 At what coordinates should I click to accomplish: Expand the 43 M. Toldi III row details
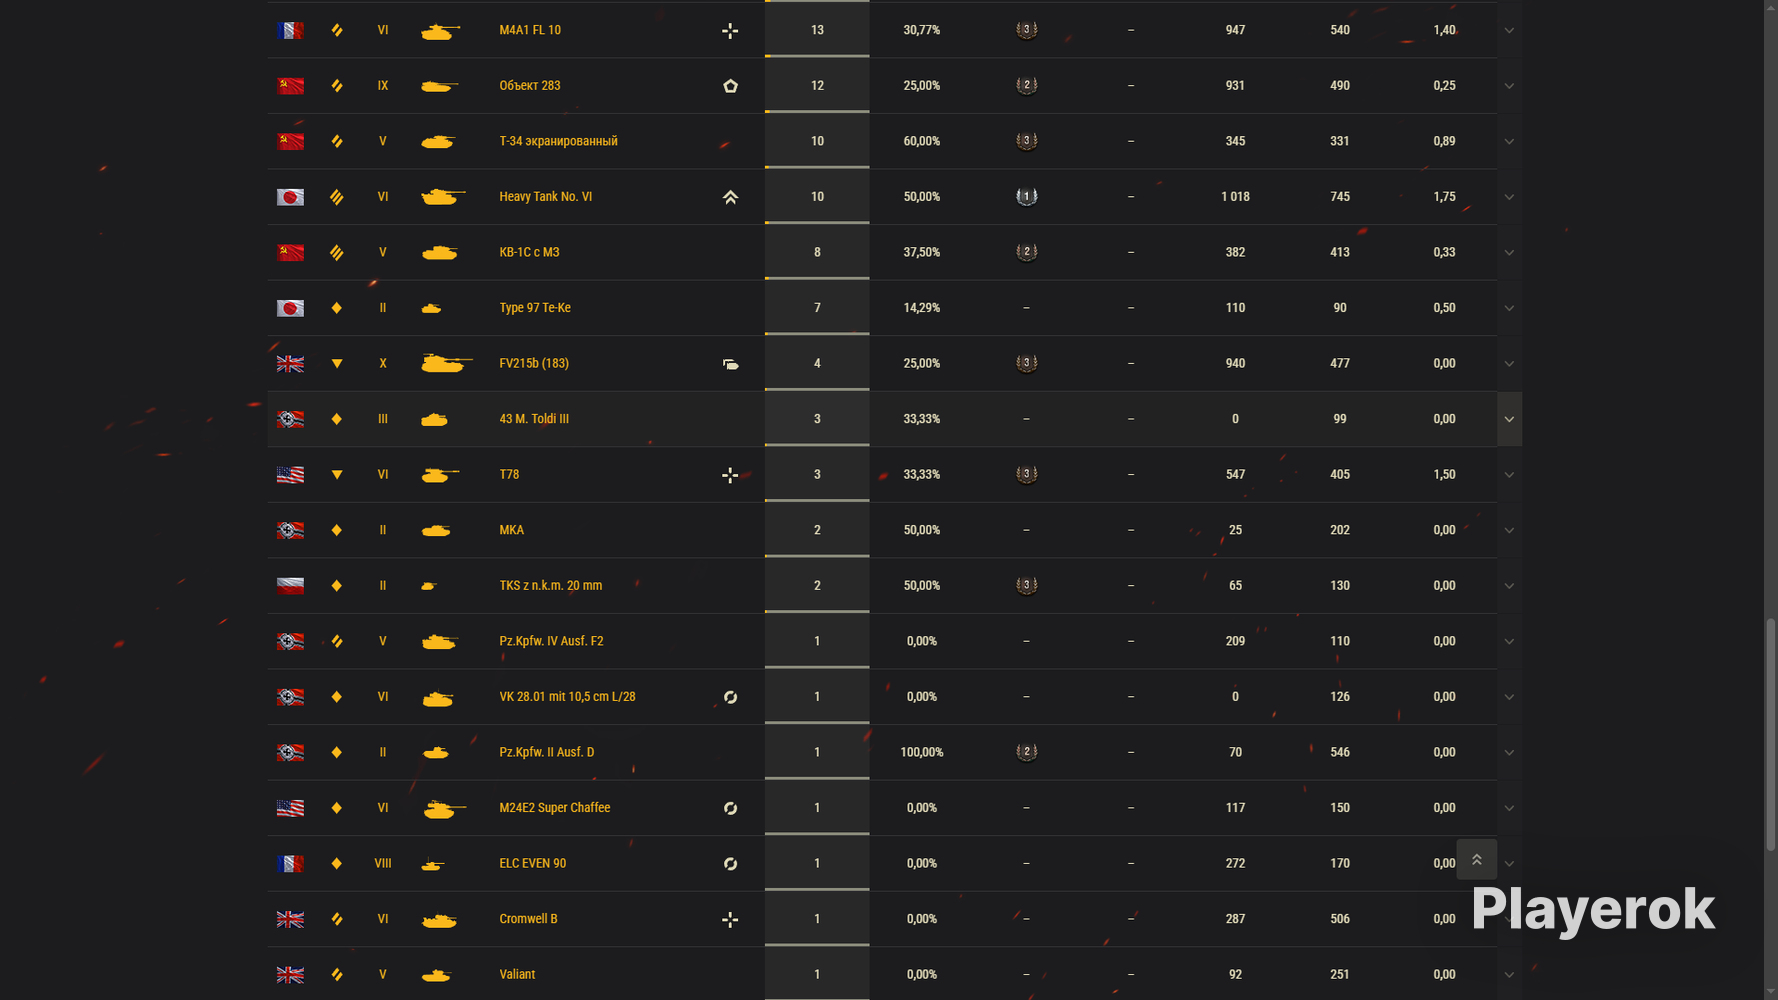(1509, 419)
